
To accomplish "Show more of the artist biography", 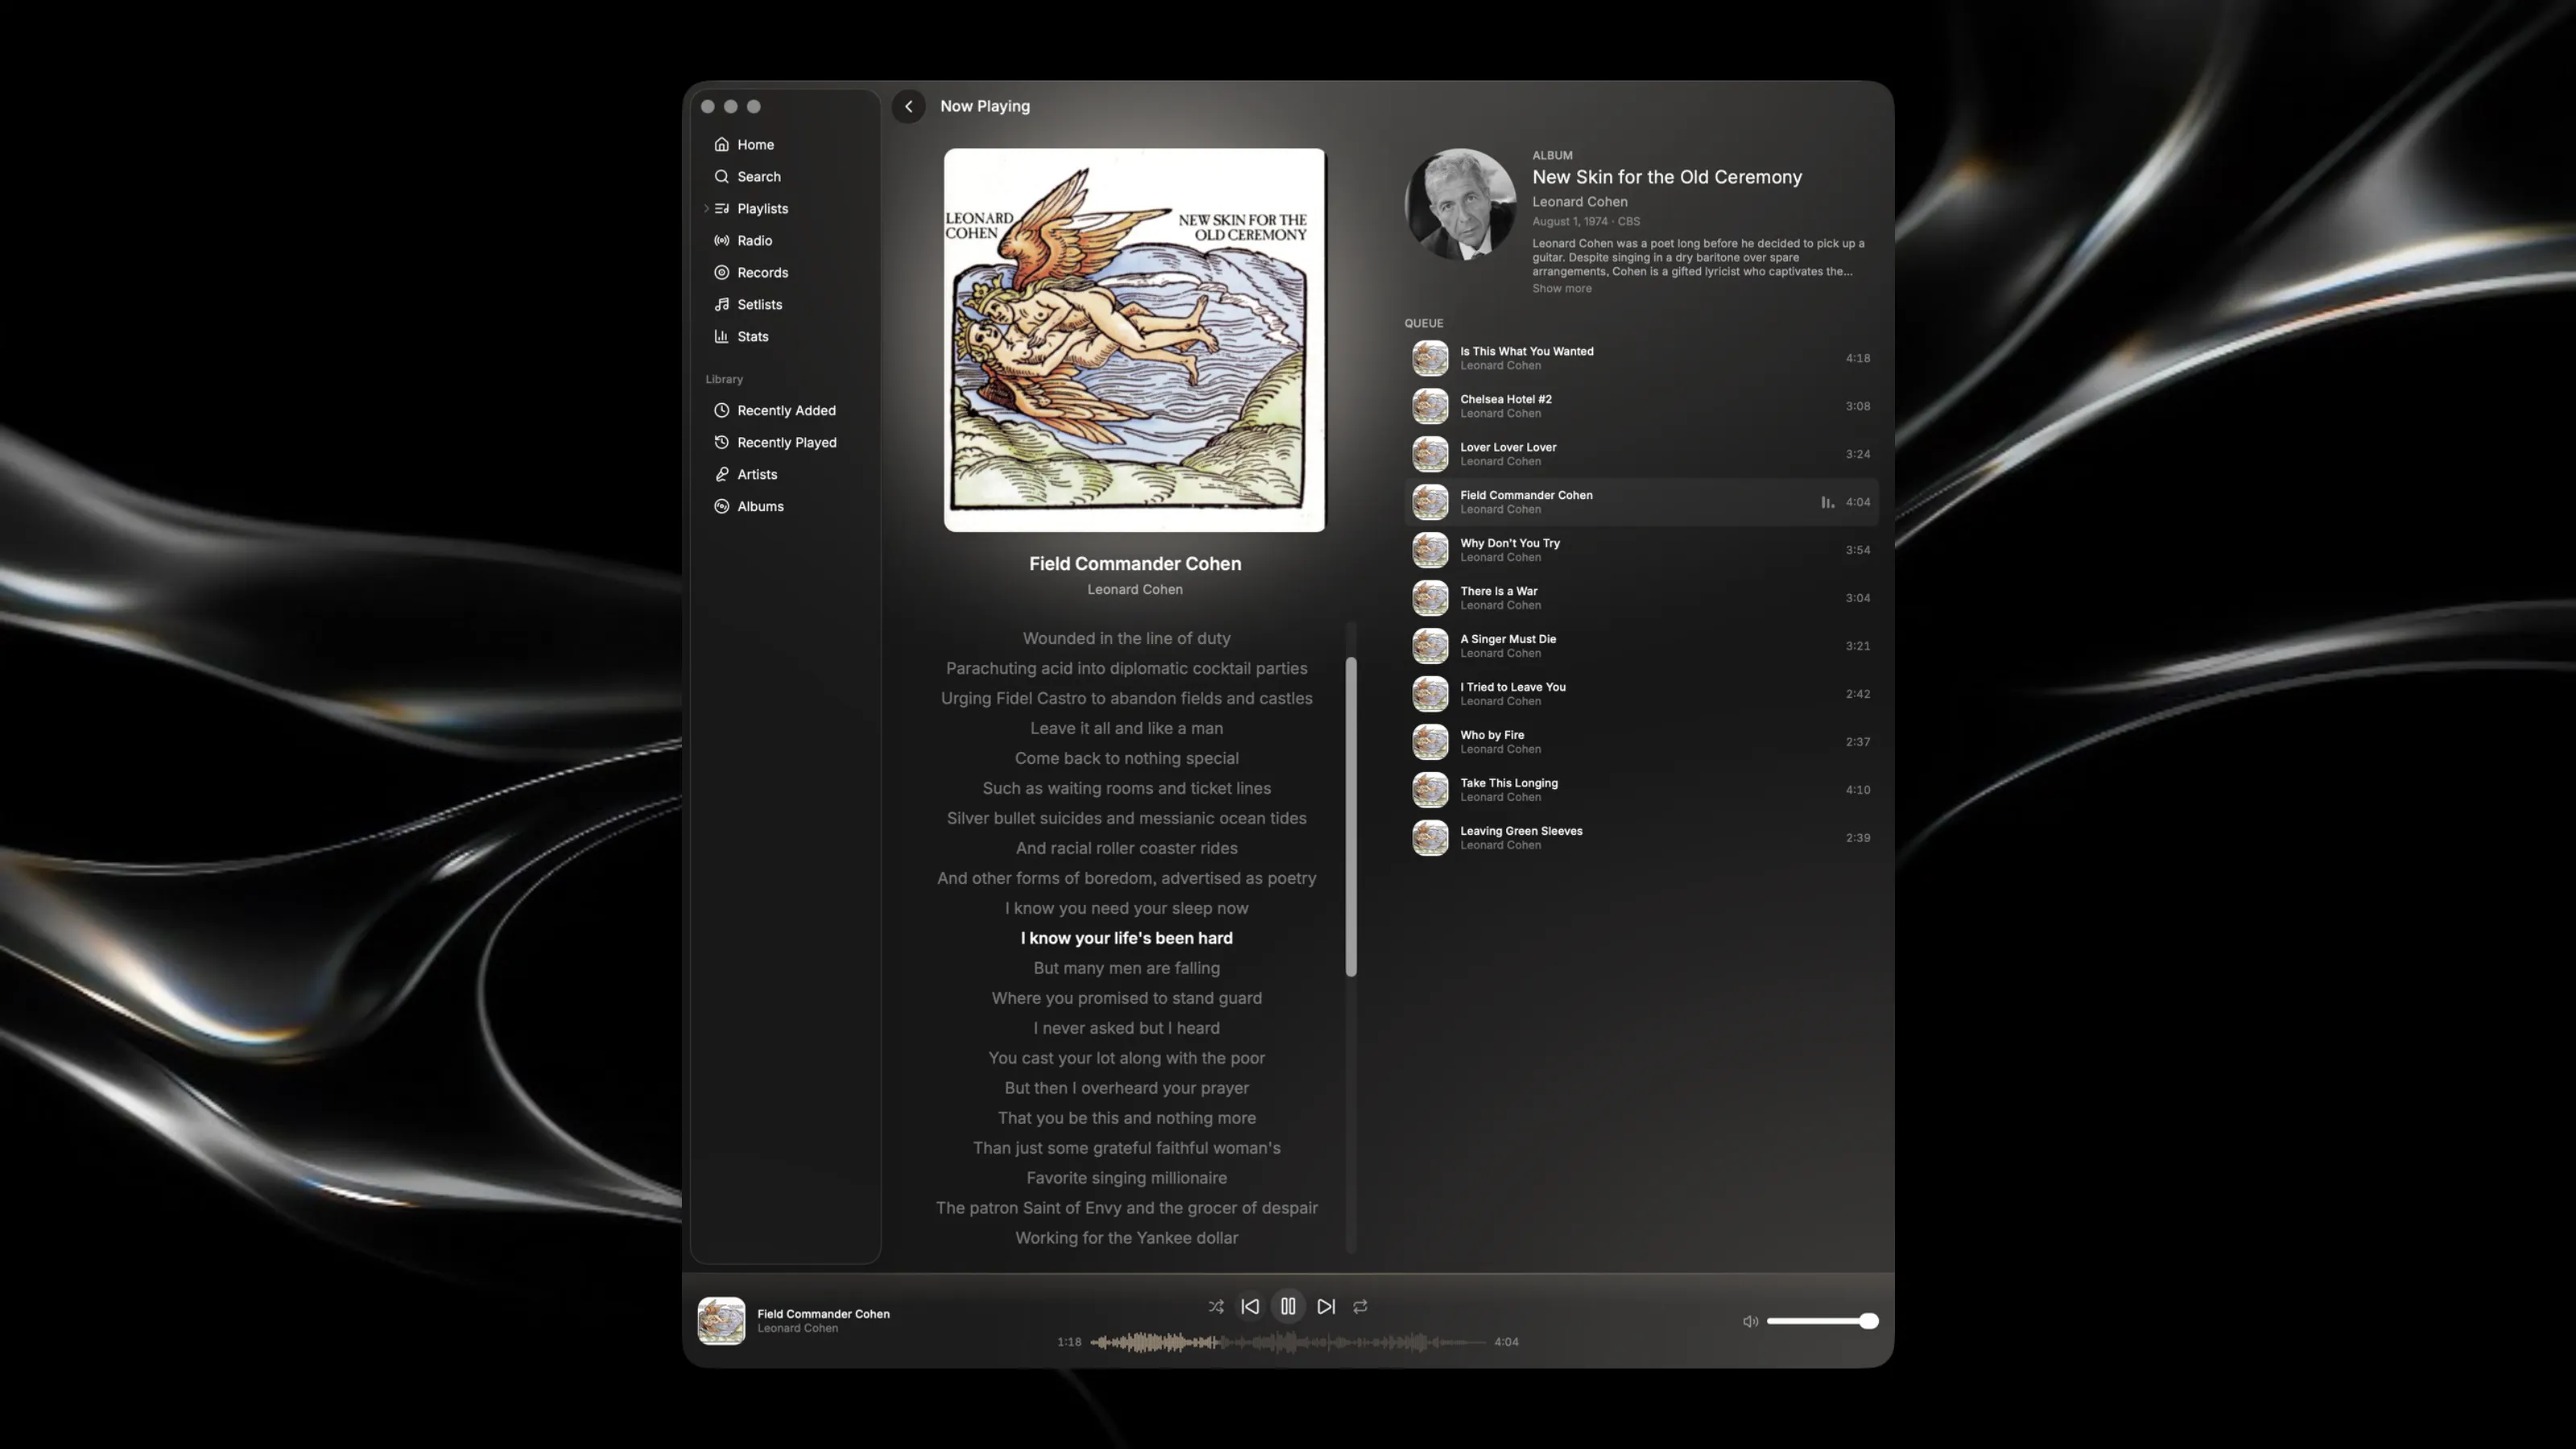I will 1561,288.
